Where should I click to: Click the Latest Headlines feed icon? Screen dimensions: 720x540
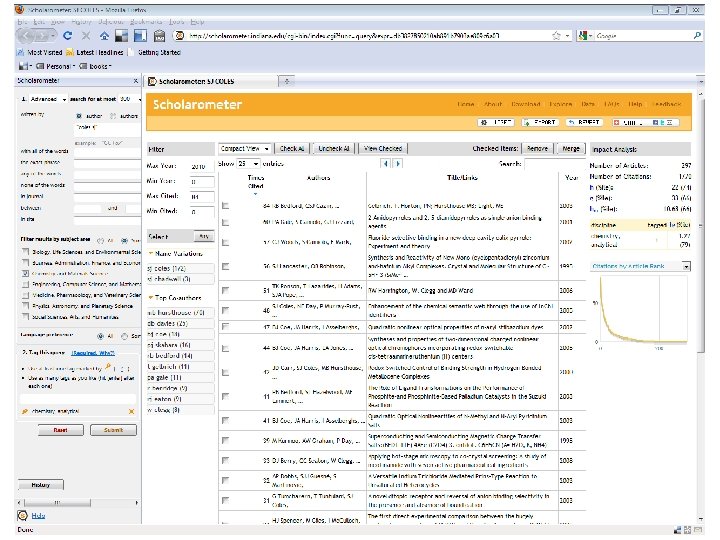click(x=70, y=52)
